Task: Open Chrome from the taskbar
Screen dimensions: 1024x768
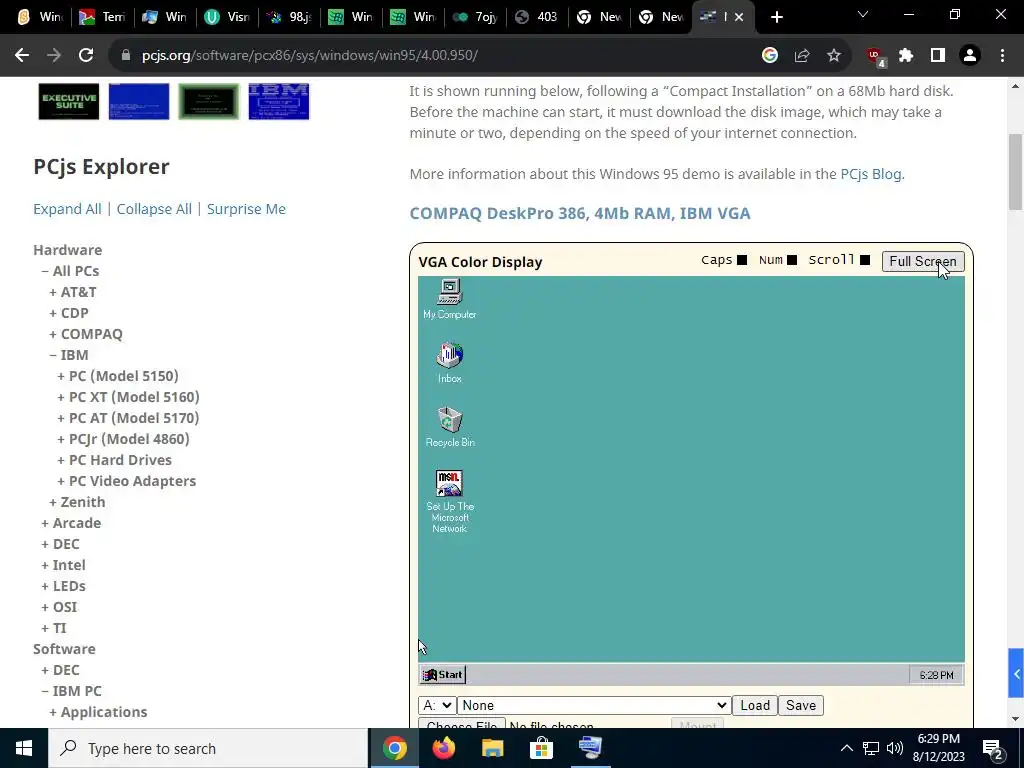Action: (x=394, y=748)
